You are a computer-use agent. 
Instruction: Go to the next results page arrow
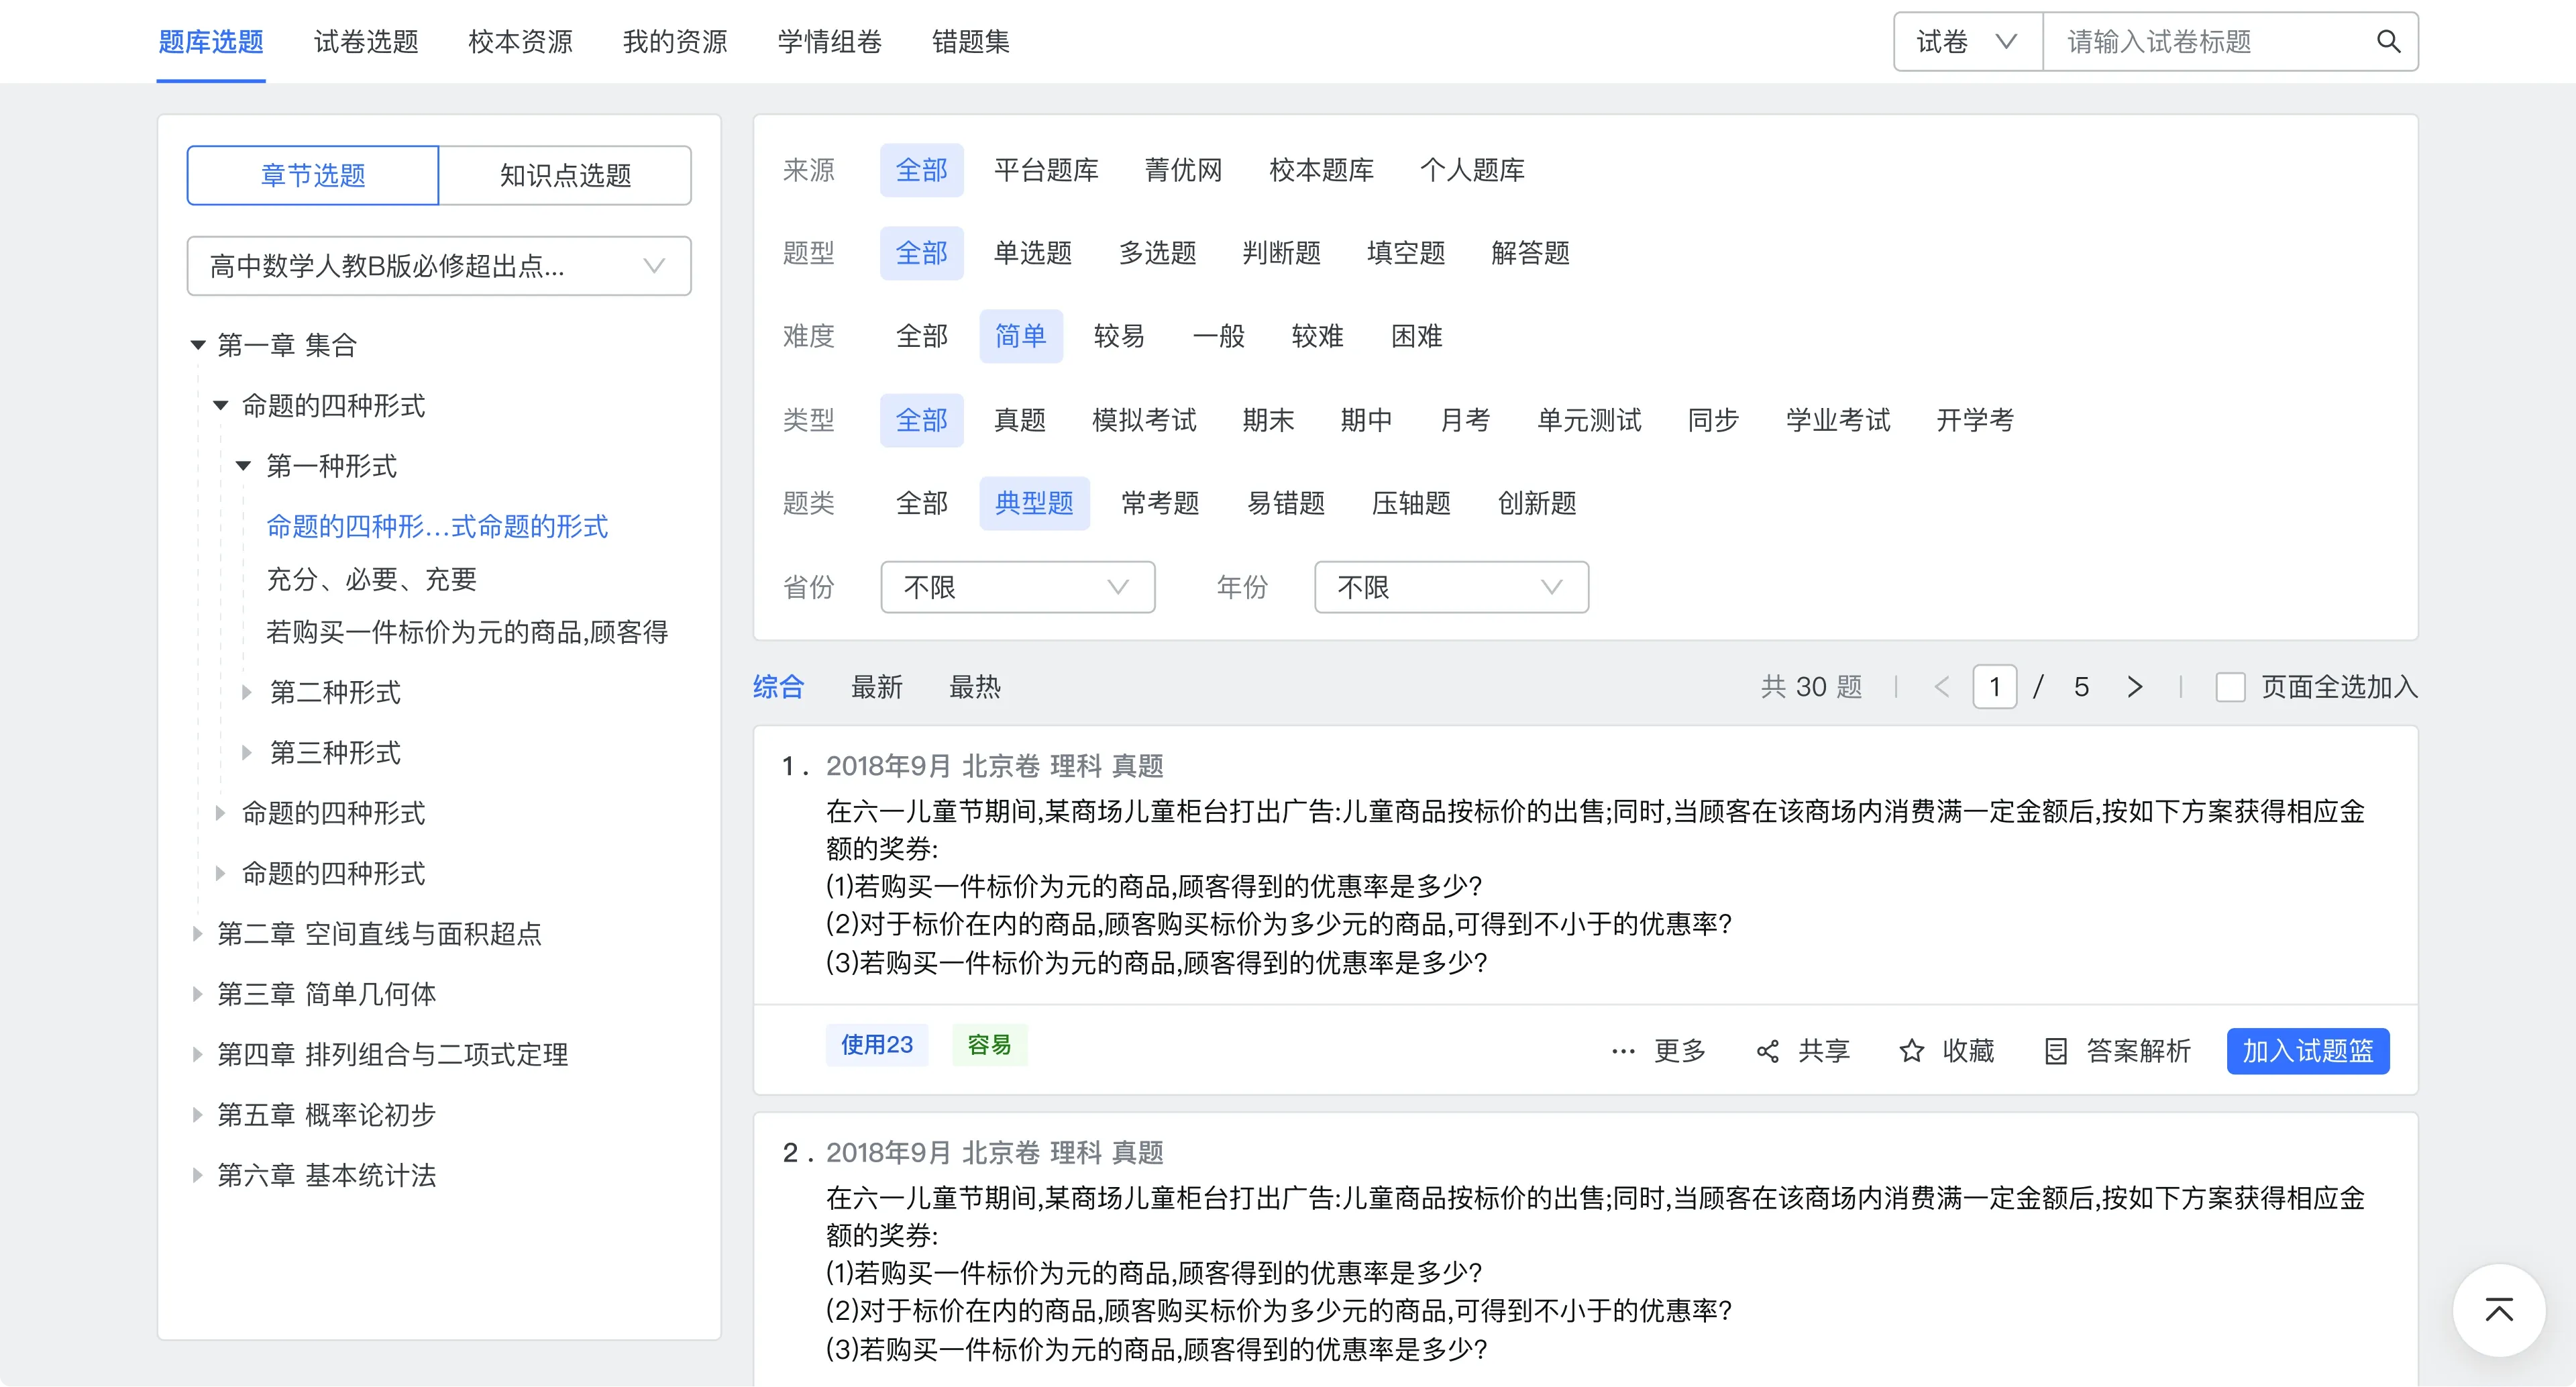[2135, 687]
